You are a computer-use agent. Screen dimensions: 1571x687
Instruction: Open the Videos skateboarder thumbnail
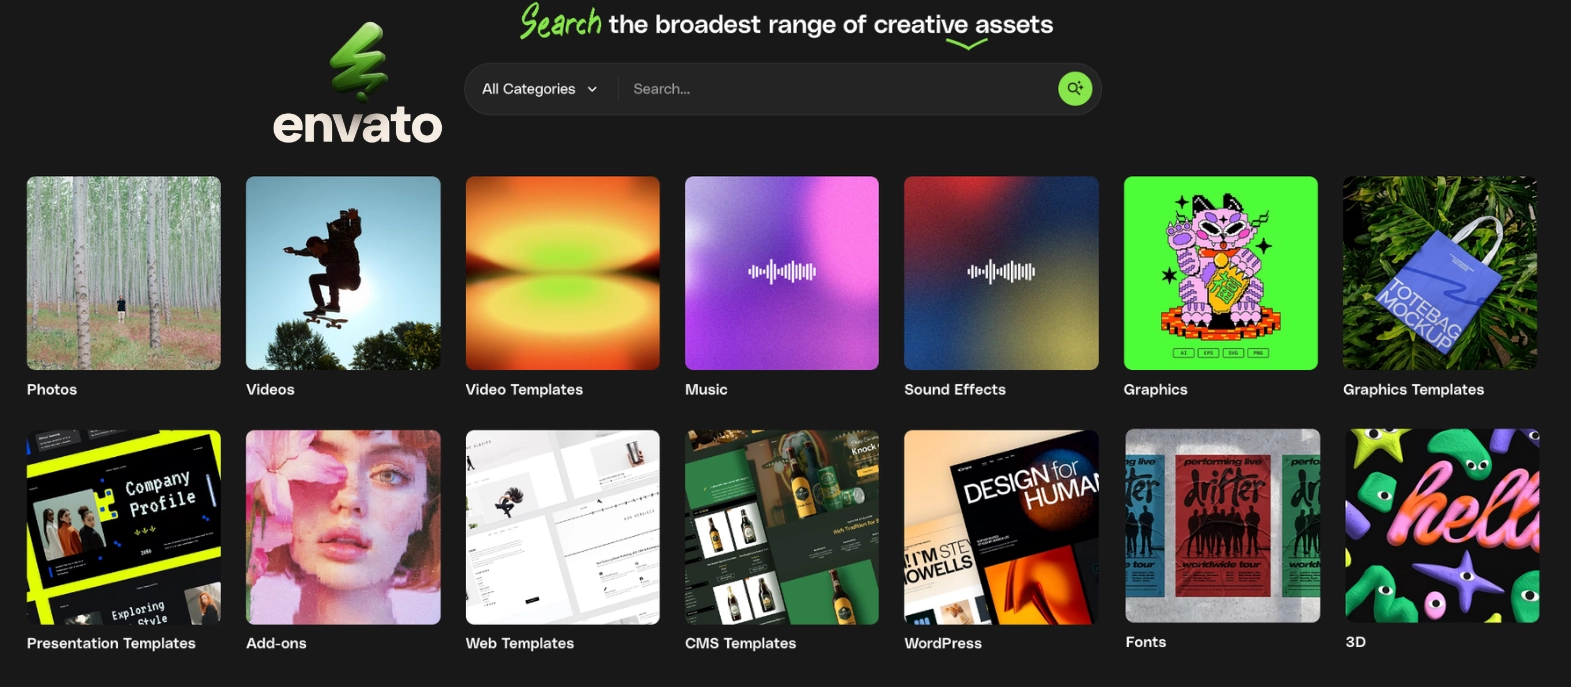[x=343, y=273]
